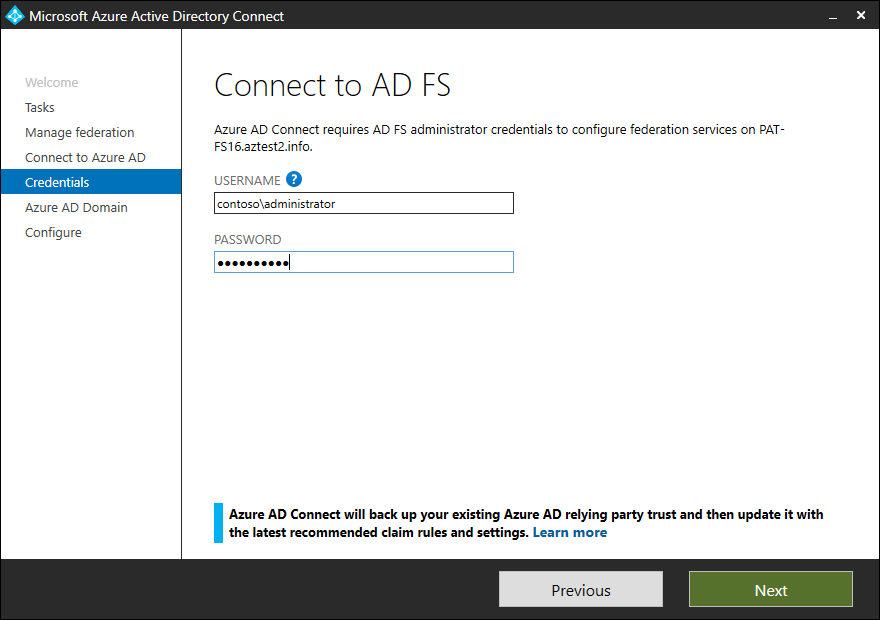Select the highlighted Credentials step
880x620 pixels.
58,182
